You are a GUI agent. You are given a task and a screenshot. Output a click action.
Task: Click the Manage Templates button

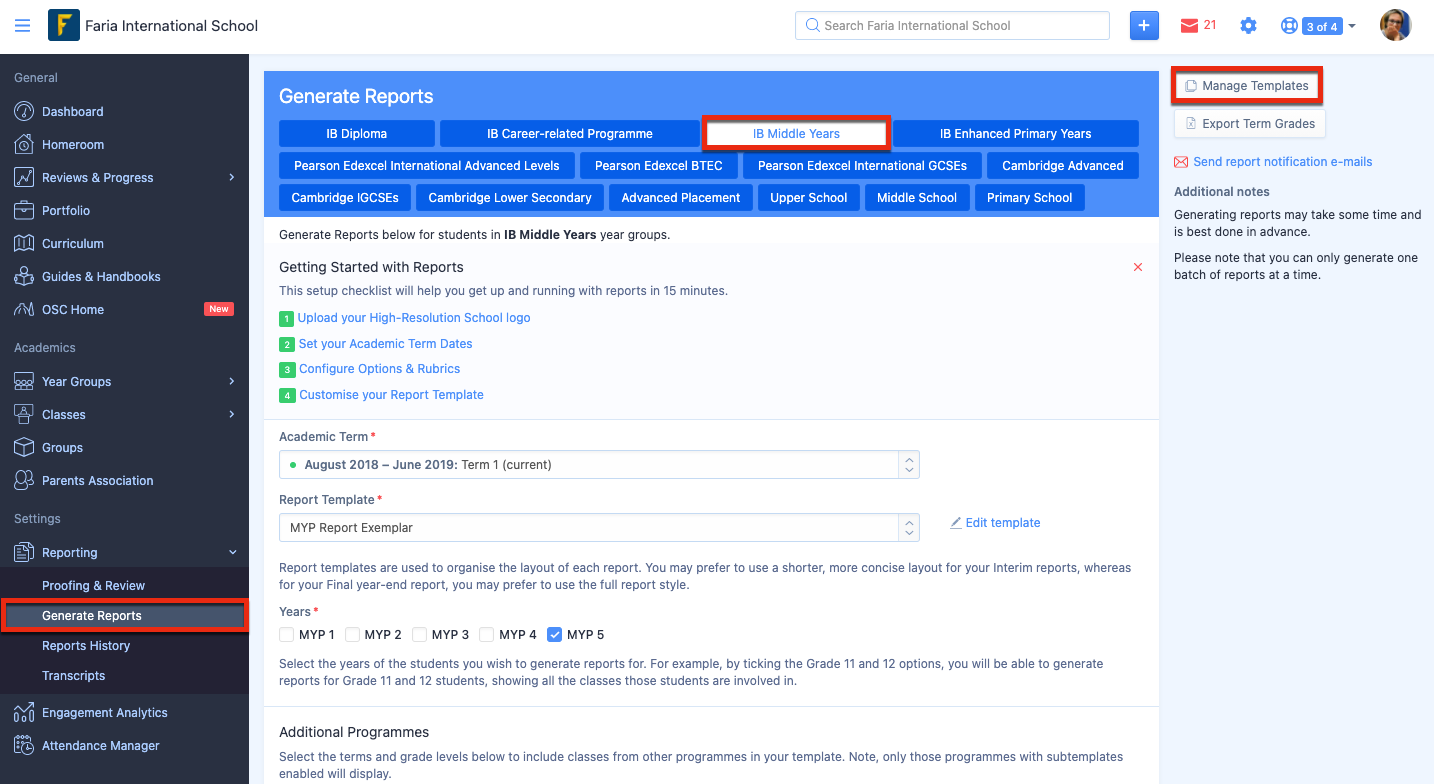coord(1247,86)
